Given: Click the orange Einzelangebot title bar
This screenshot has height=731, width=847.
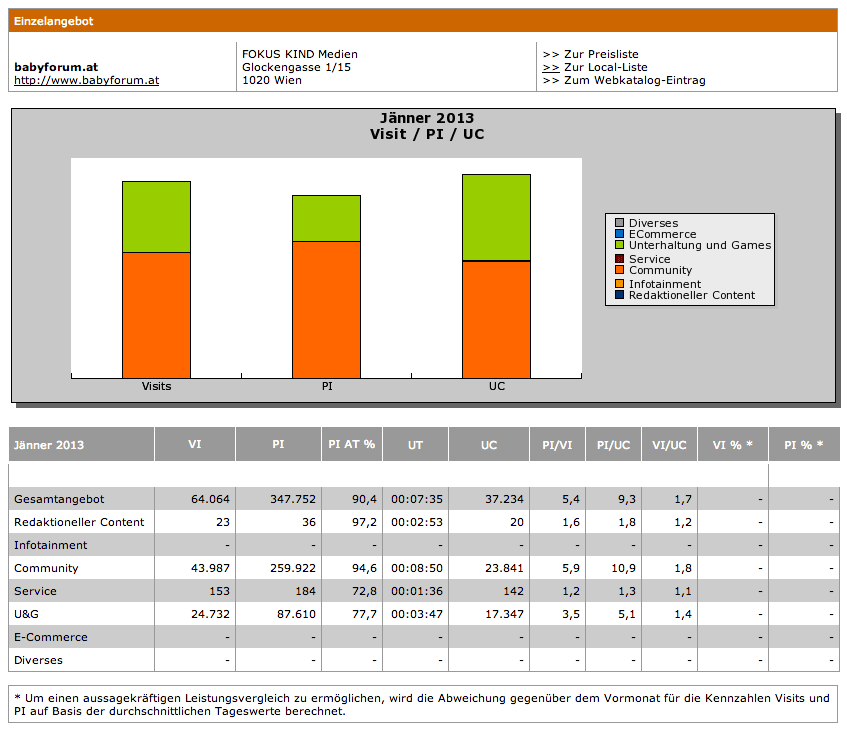Looking at the screenshot, I should (423, 21).
